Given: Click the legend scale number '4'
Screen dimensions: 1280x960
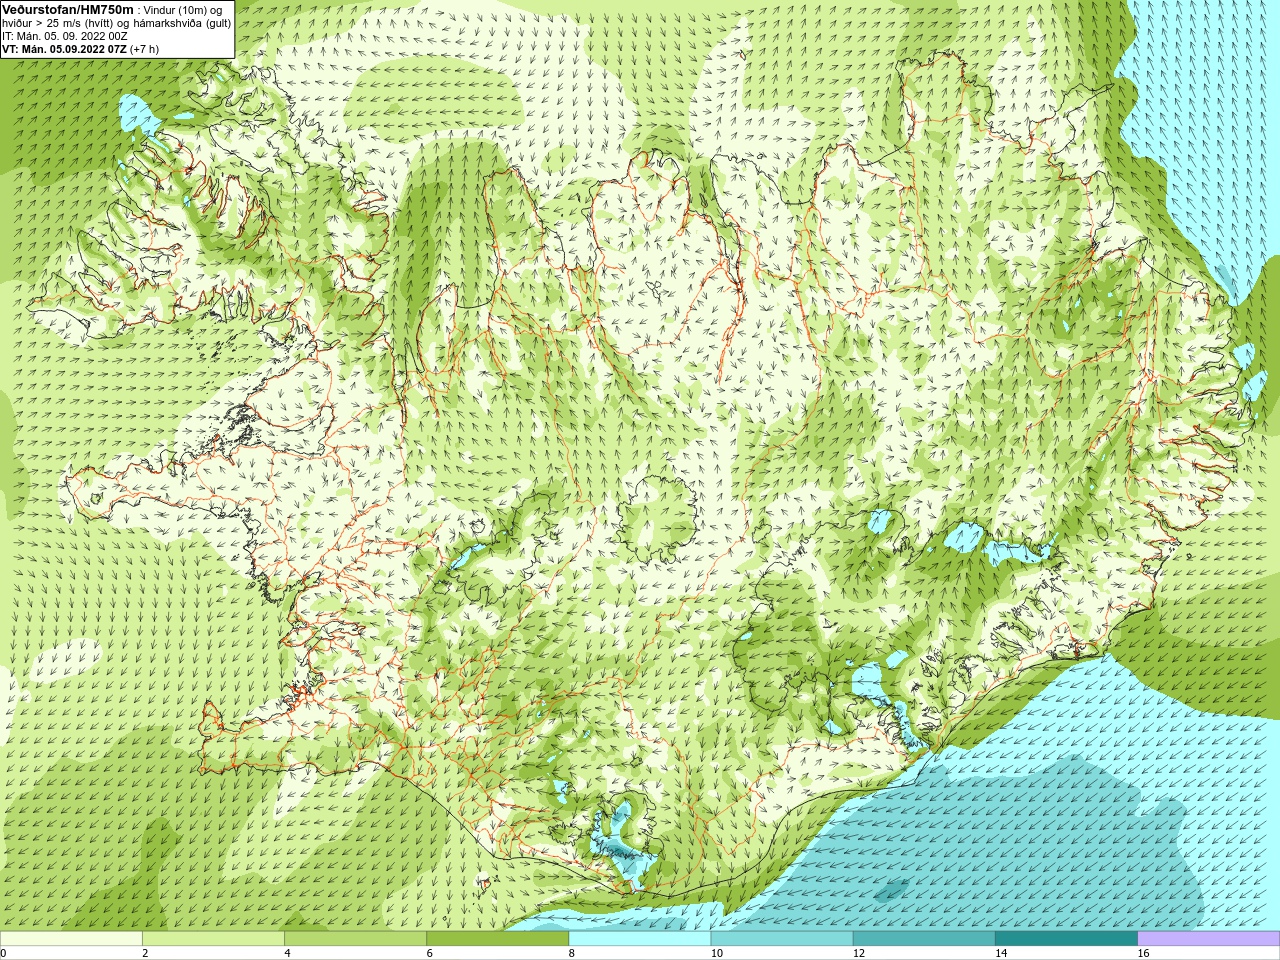Looking at the screenshot, I should click(287, 953).
